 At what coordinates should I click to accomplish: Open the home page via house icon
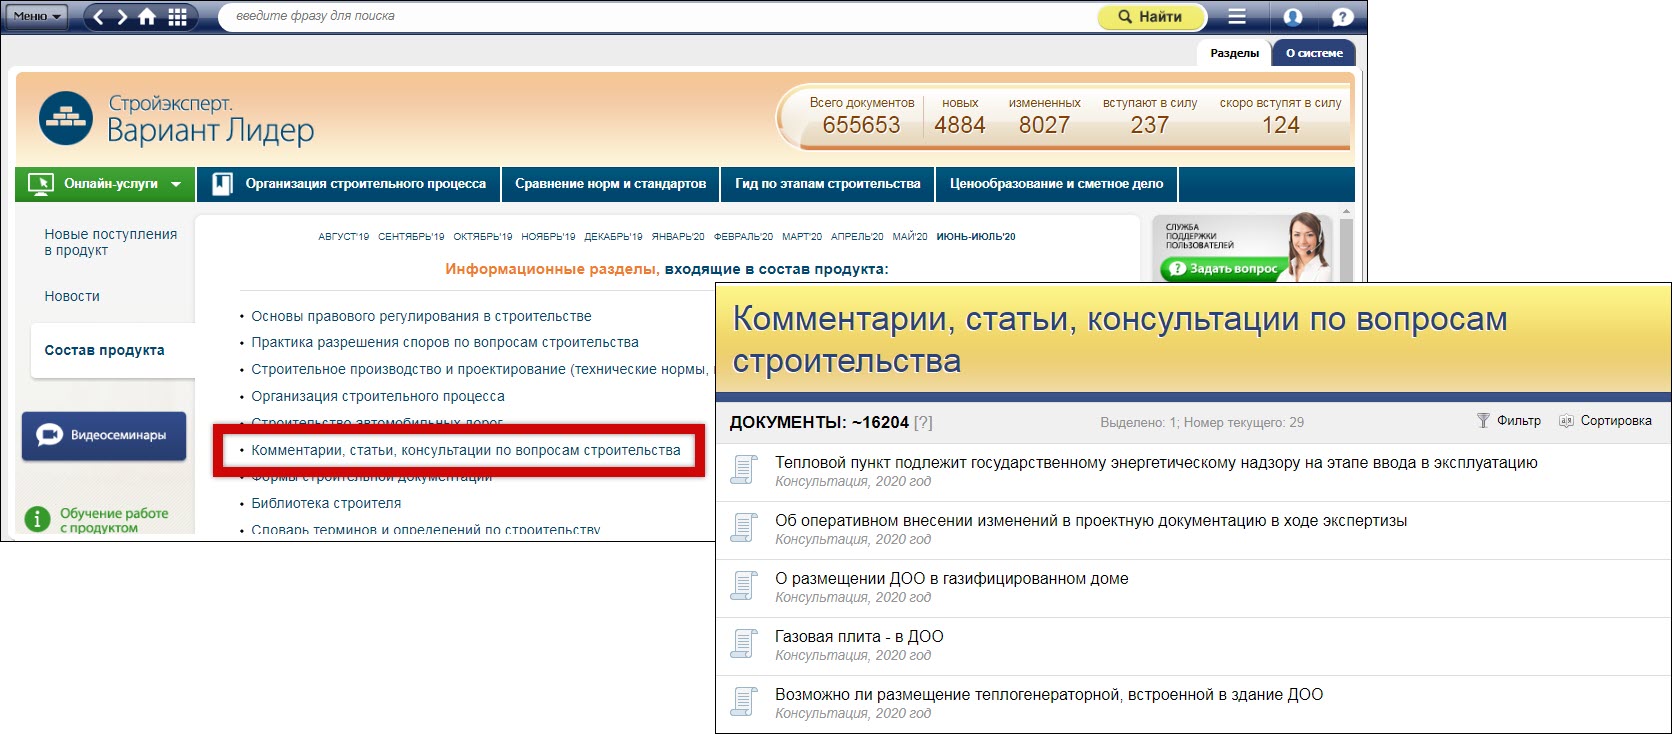click(x=148, y=17)
